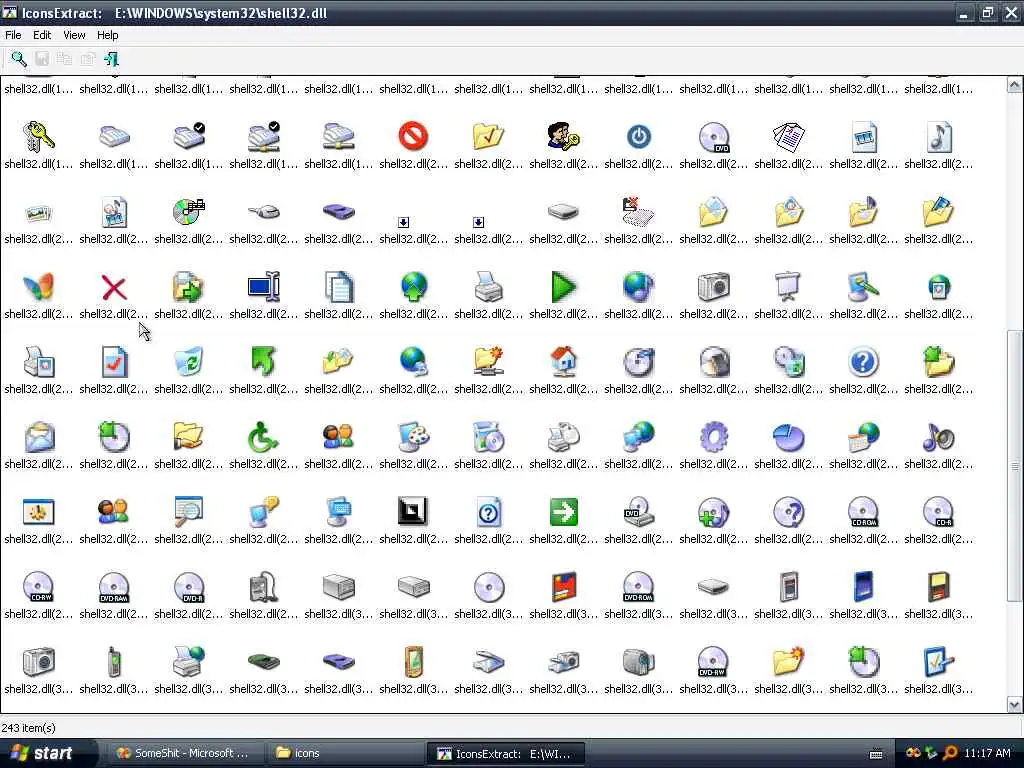Select the camcorder video camera icon
The height and width of the screenshot is (768, 1024).
click(x=639, y=662)
